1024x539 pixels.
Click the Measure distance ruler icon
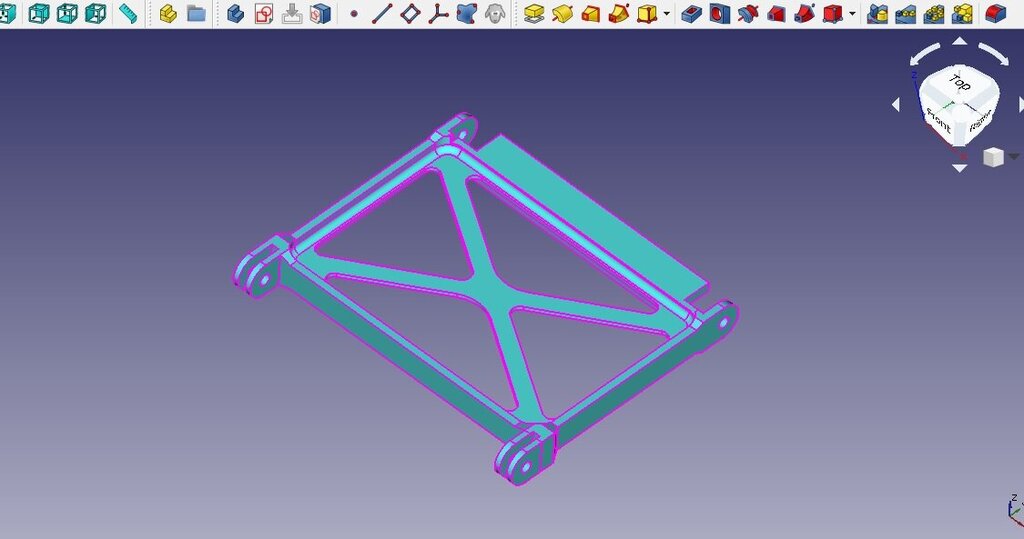(x=128, y=13)
